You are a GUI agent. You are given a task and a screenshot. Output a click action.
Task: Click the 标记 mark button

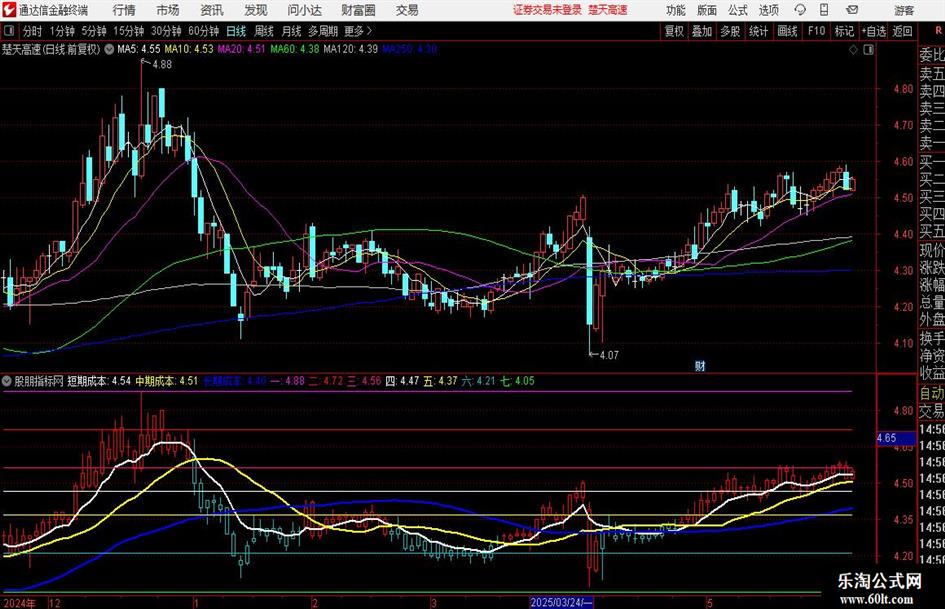coord(844,31)
